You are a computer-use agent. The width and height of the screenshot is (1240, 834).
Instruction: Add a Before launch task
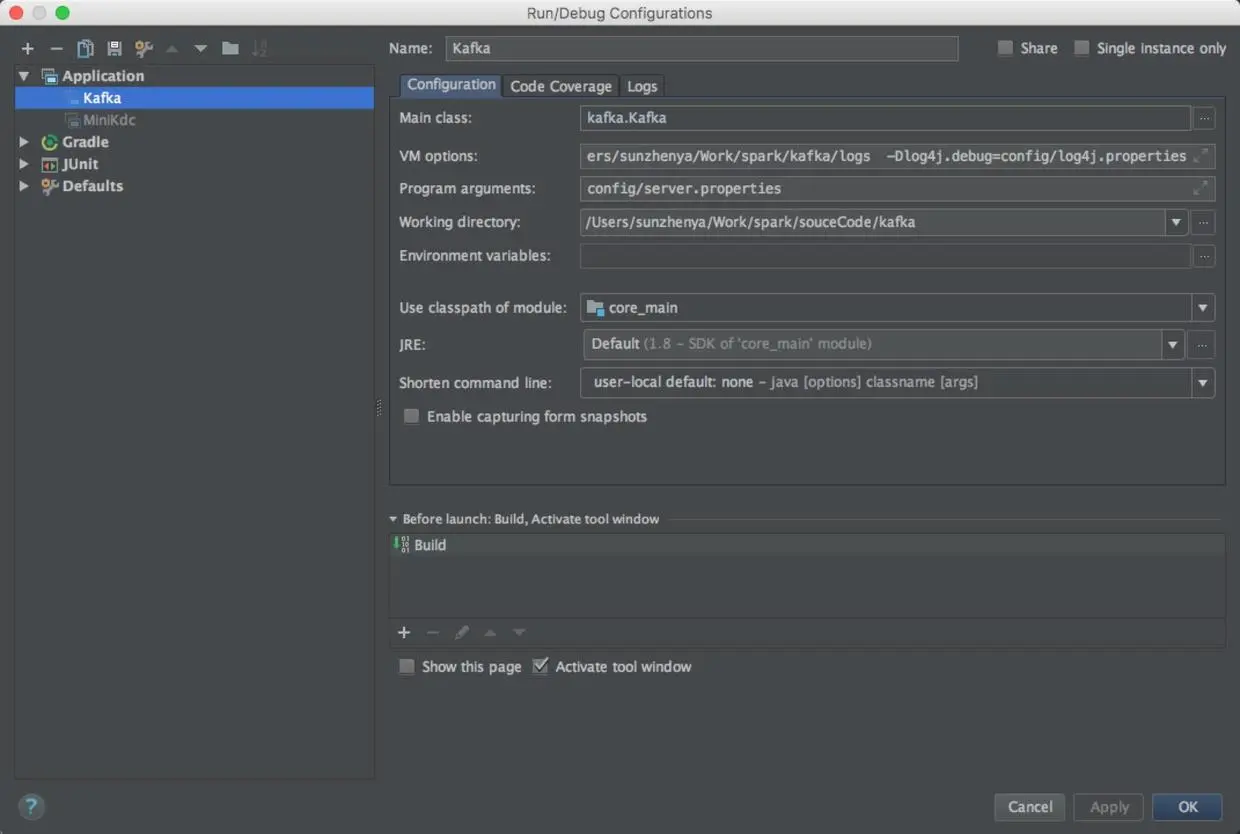[404, 632]
